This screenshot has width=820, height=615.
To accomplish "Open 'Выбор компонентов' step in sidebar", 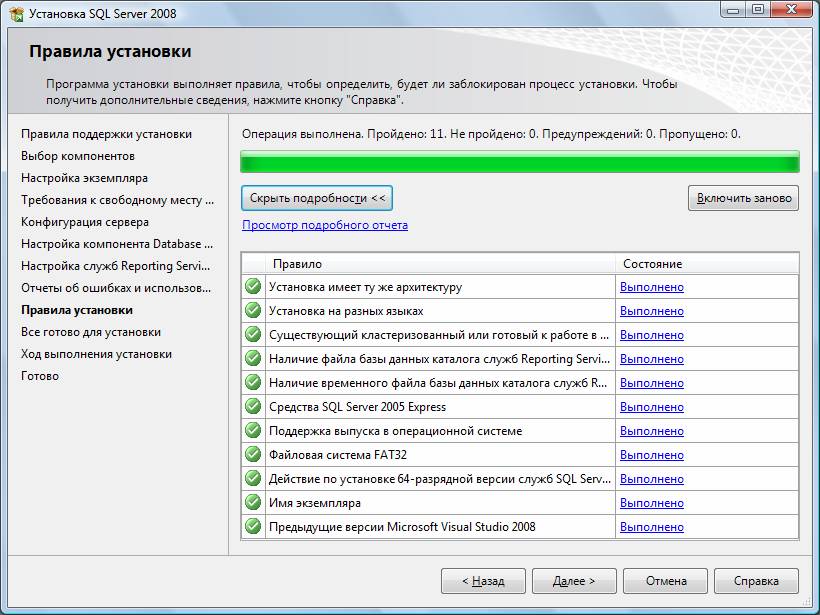I will tap(78, 156).
